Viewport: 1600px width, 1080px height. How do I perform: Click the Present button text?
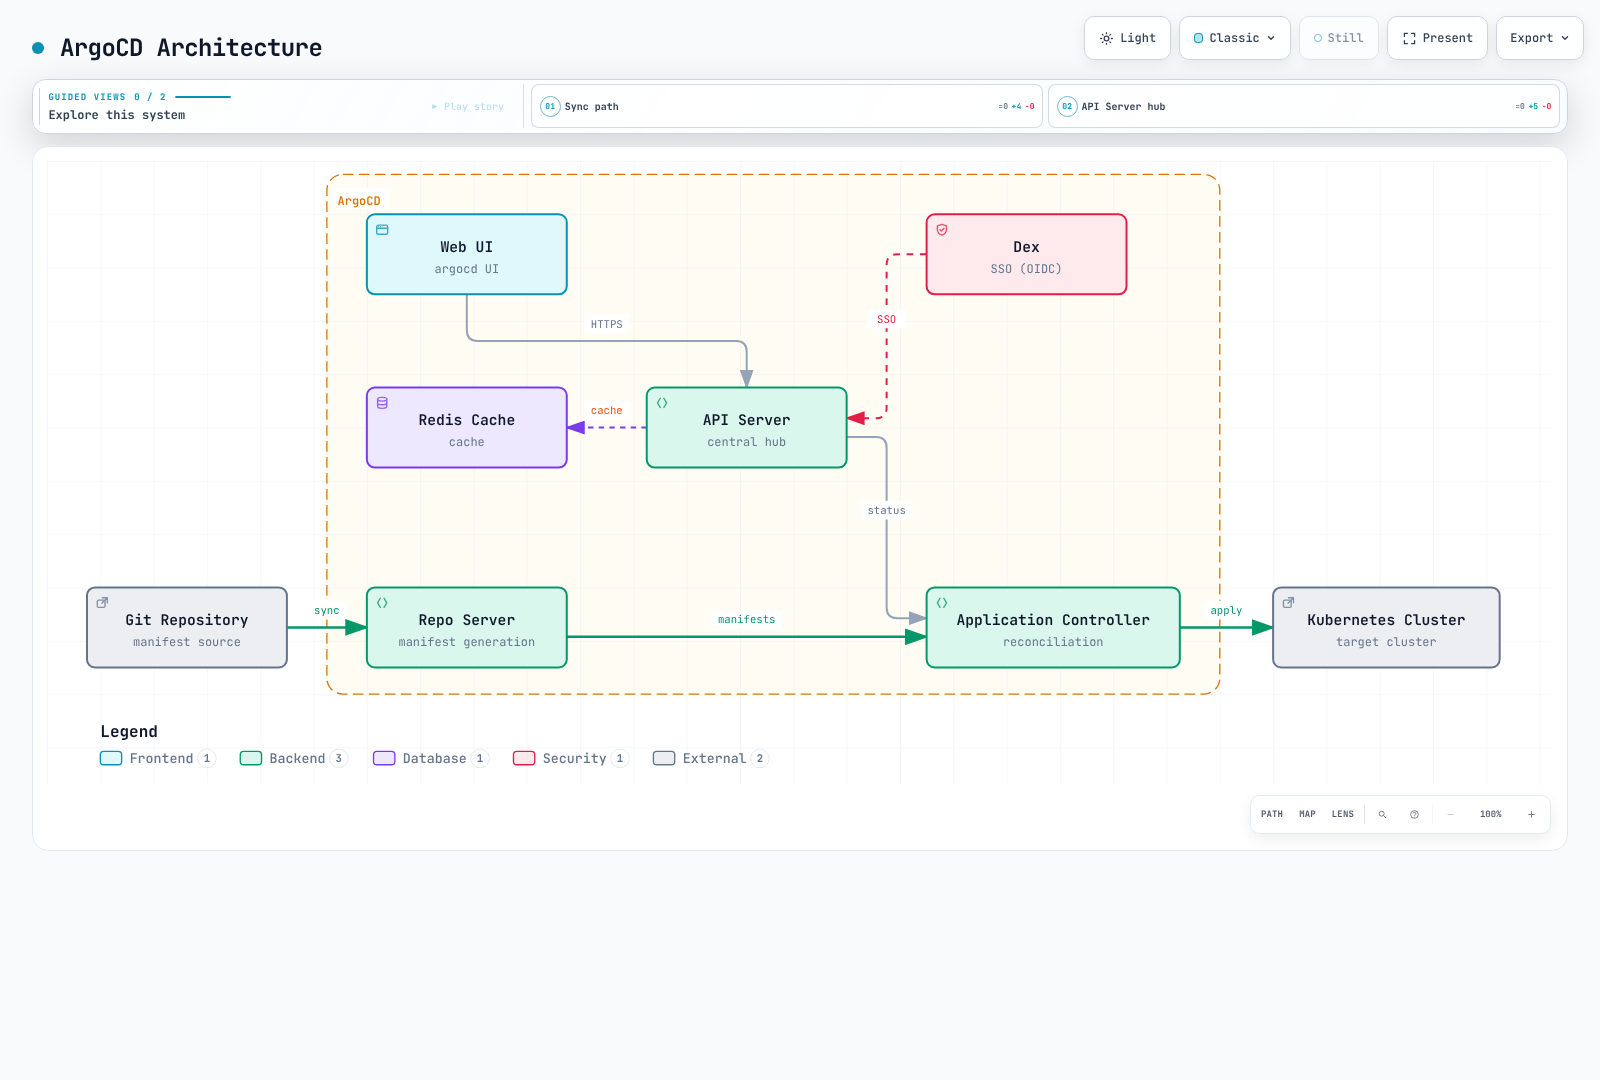pyautogui.click(x=1448, y=38)
